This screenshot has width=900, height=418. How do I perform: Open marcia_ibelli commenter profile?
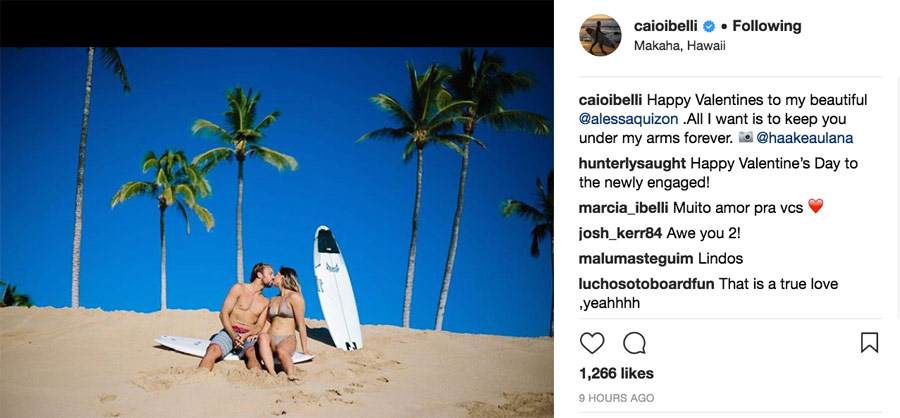pos(624,208)
